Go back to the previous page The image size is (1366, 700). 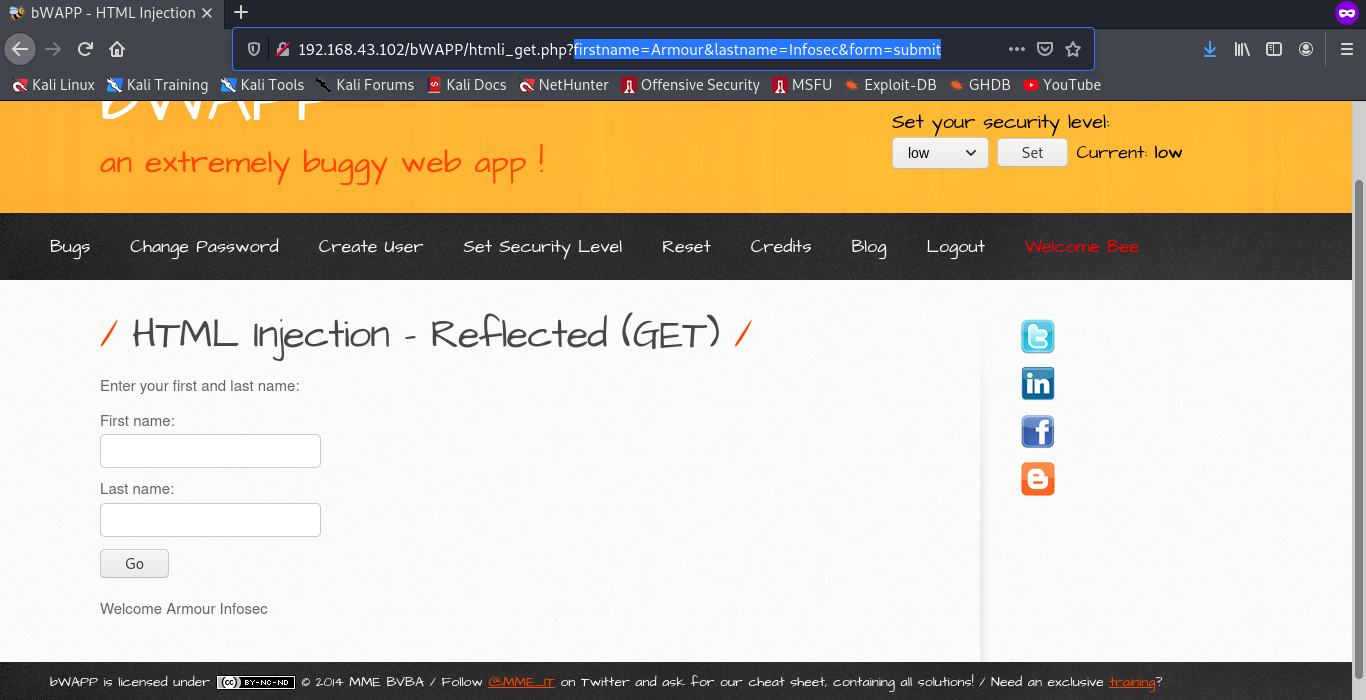click(20, 48)
